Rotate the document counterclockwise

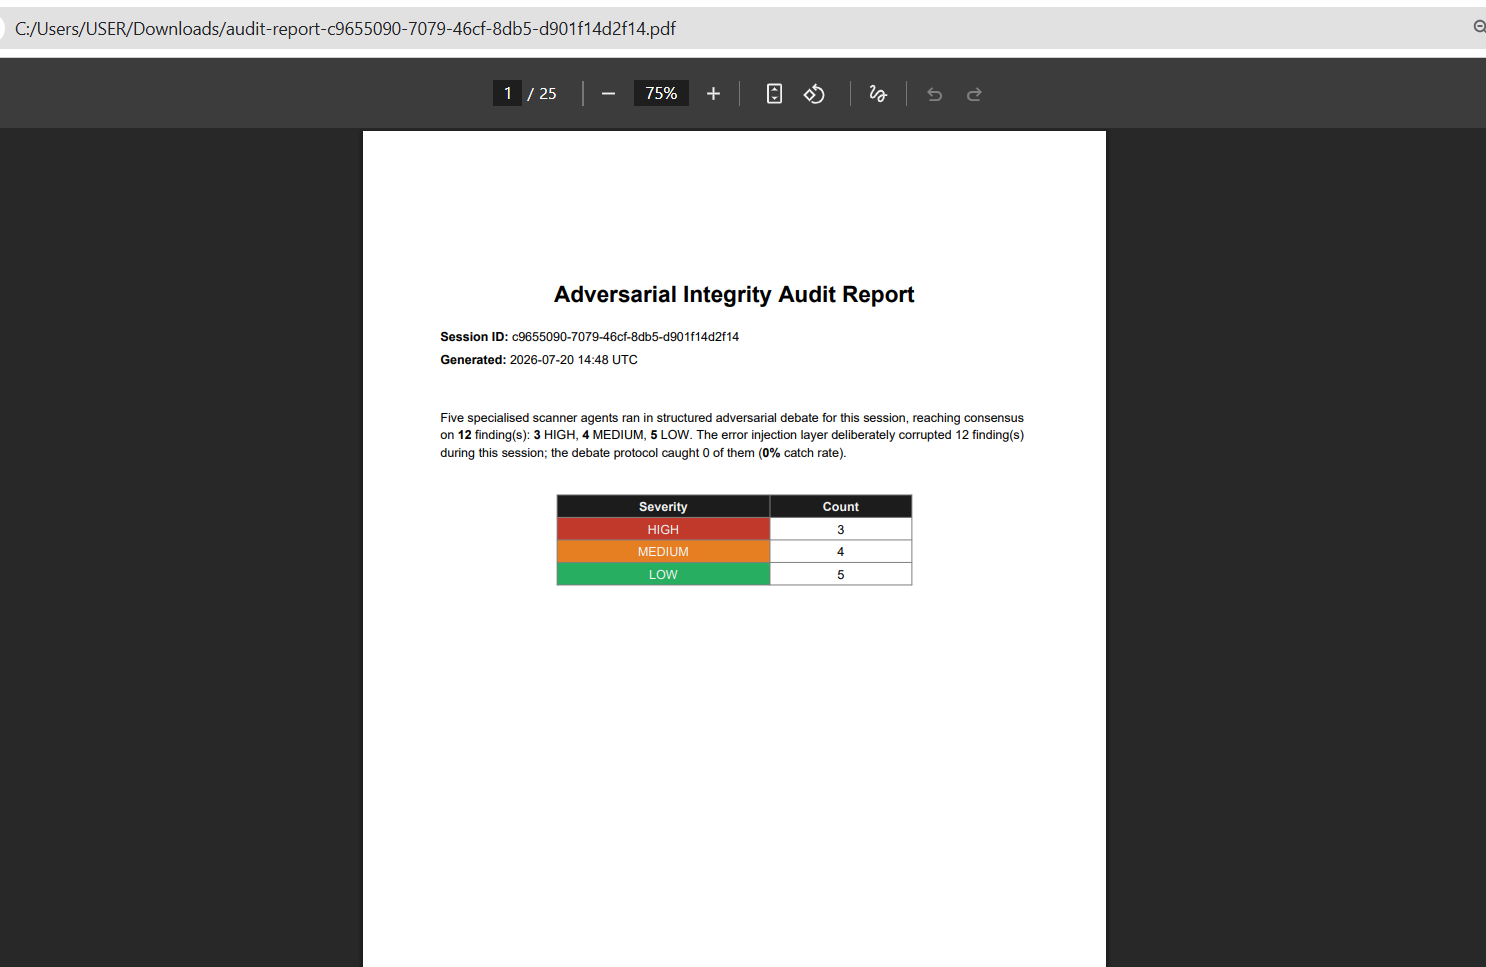point(814,94)
